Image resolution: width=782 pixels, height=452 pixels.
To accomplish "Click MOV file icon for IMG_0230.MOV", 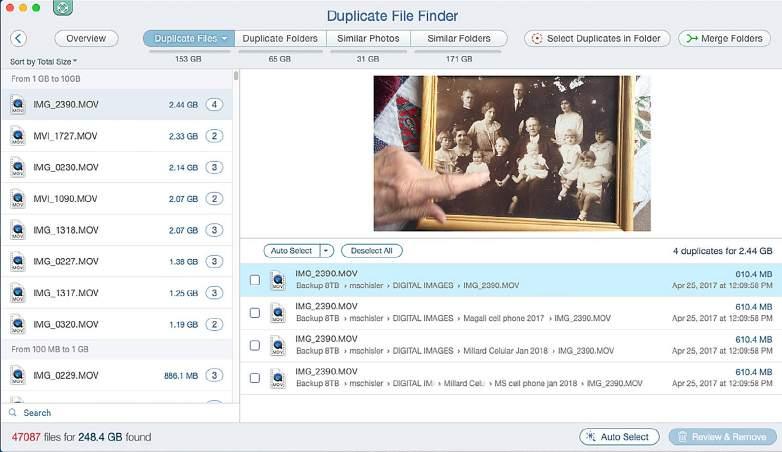I will tap(18, 167).
